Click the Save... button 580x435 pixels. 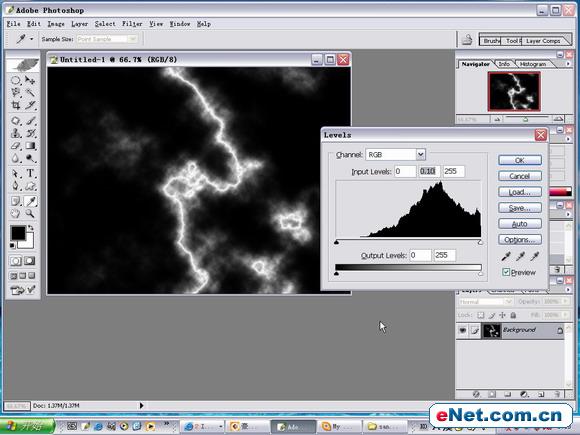[x=520, y=208]
